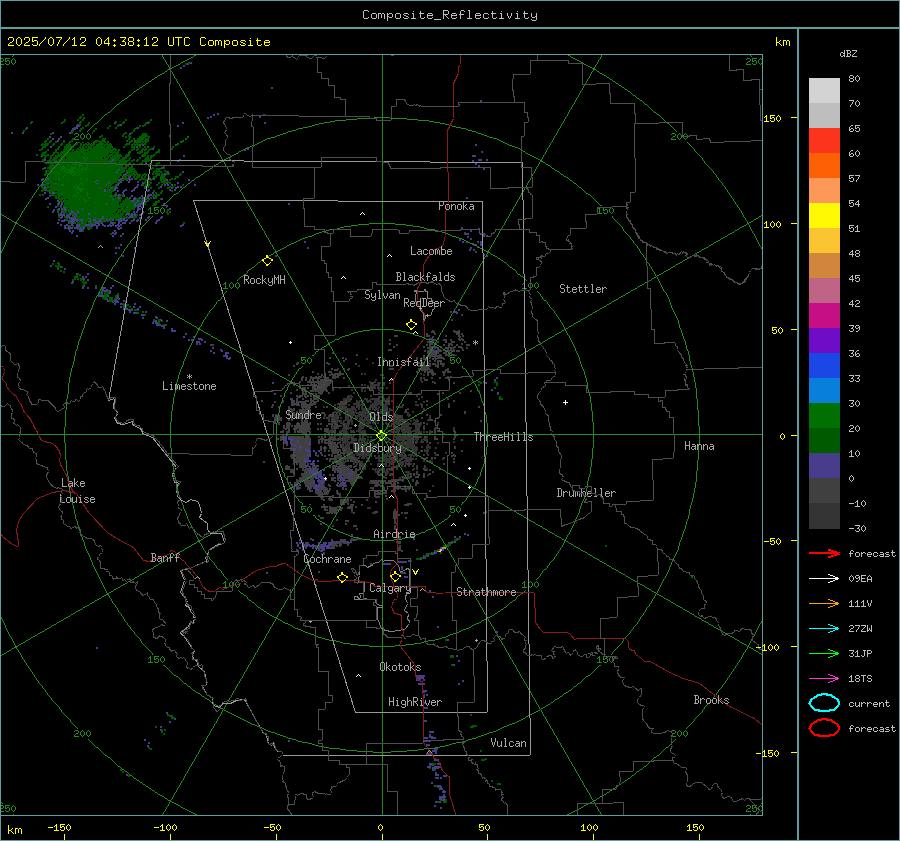The width and height of the screenshot is (900, 841).
Task: Click the 'Olds' map label
Action: 381,417
